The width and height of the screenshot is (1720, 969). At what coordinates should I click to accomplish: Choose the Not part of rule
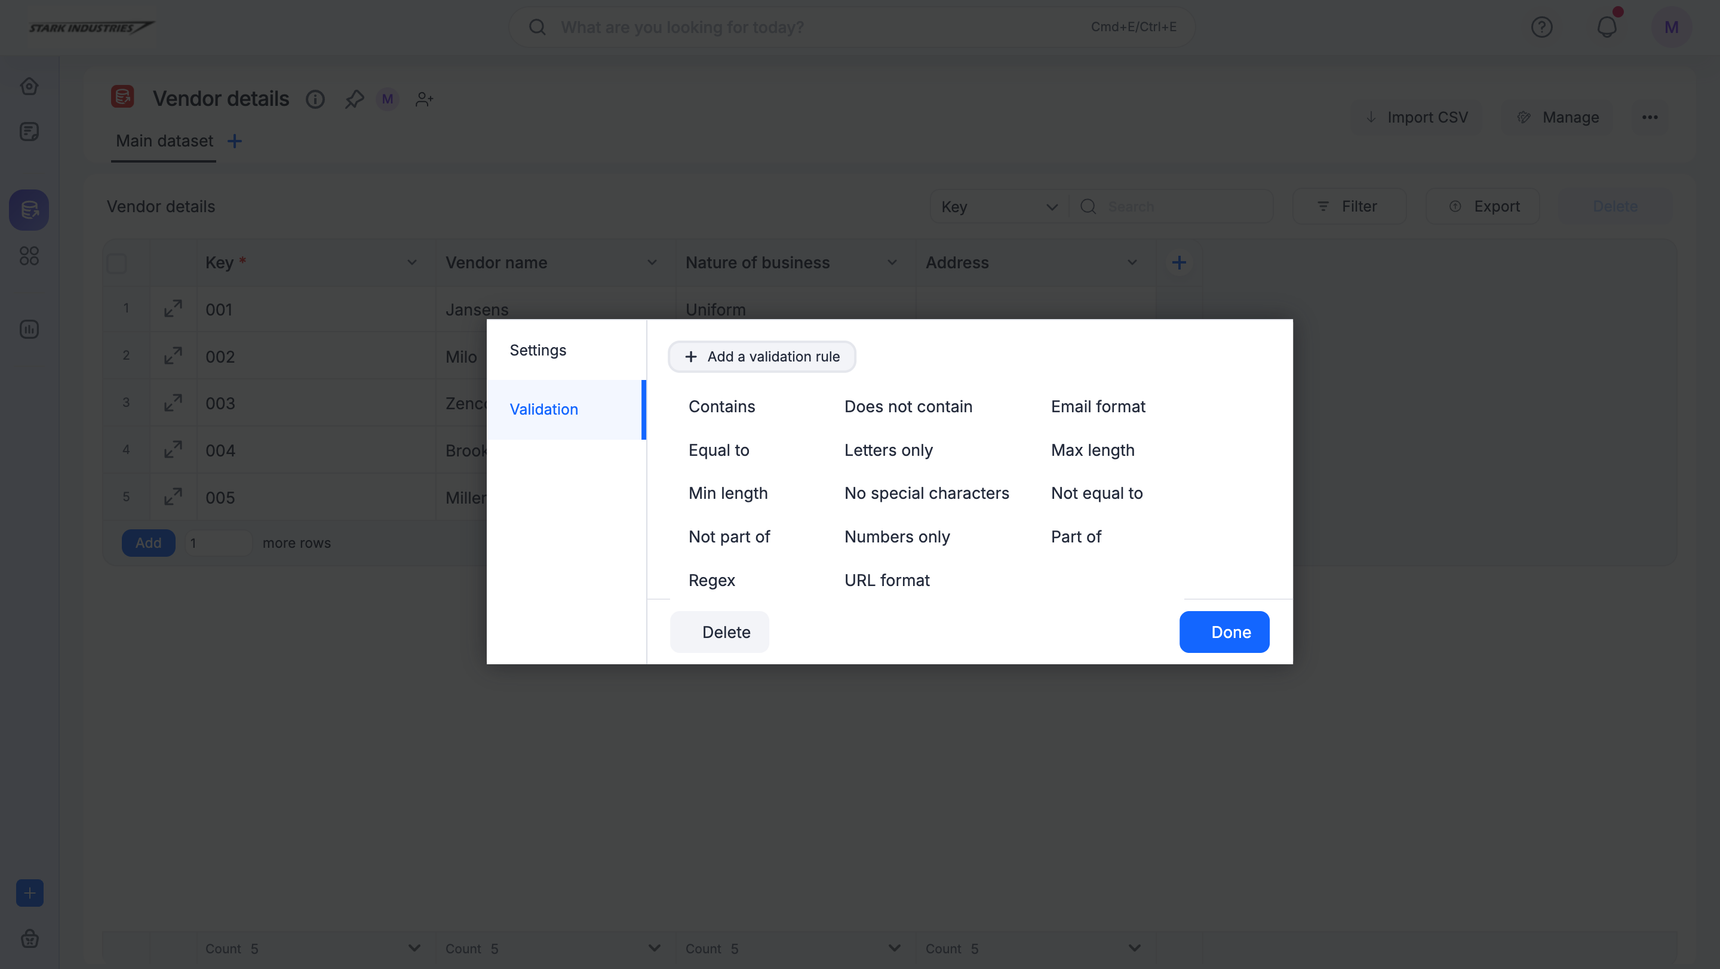(x=729, y=537)
